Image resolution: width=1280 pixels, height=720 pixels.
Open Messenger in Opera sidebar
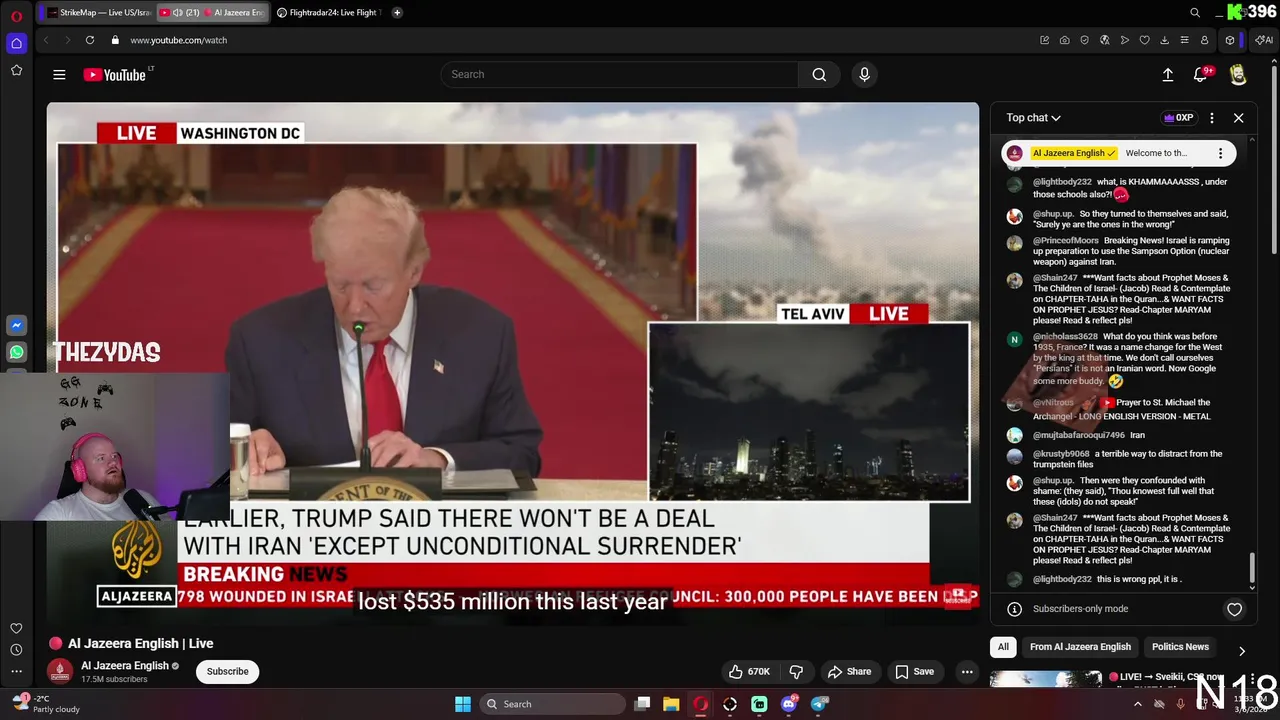pos(16,325)
